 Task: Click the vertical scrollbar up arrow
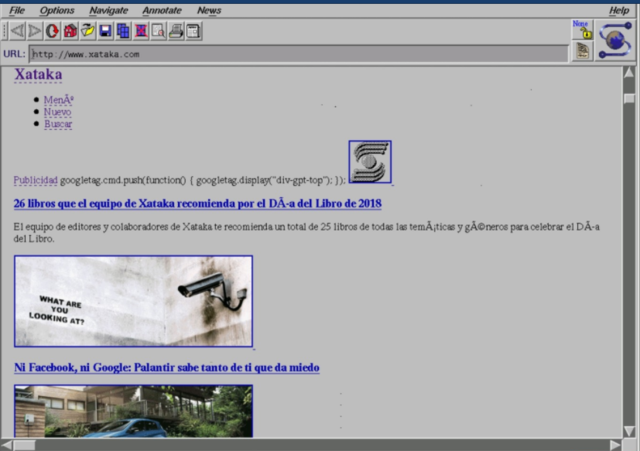pyautogui.click(x=629, y=73)
